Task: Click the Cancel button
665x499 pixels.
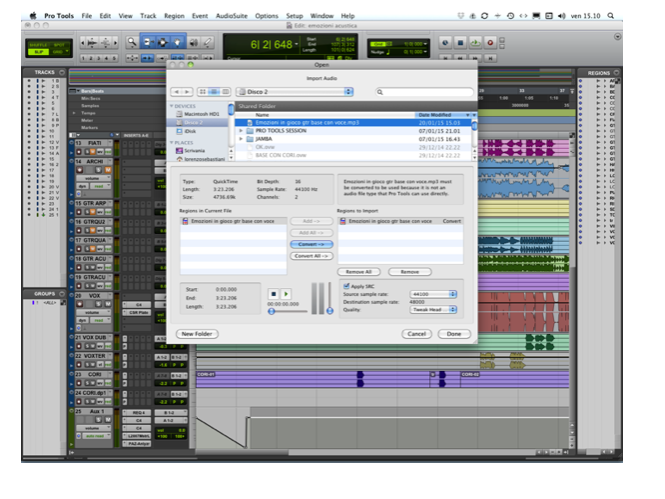Action: pos(416,334)
